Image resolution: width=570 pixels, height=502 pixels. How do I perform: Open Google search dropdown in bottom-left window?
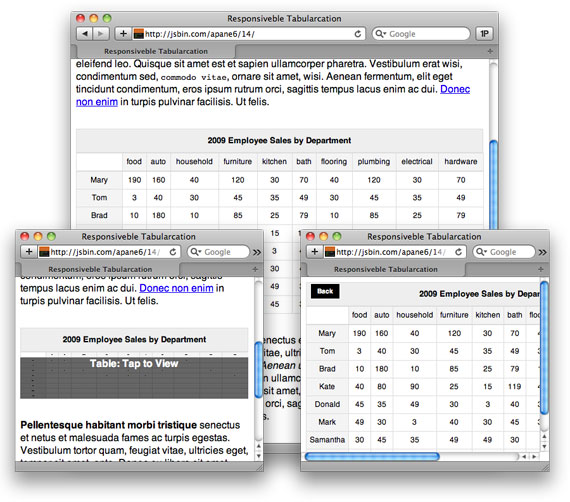196,252
